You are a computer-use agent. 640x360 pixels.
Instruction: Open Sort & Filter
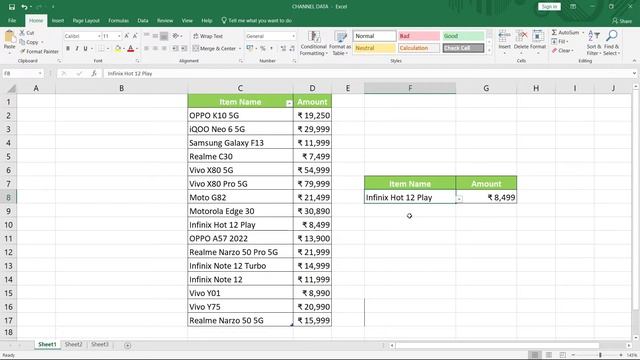click(593, 42)
